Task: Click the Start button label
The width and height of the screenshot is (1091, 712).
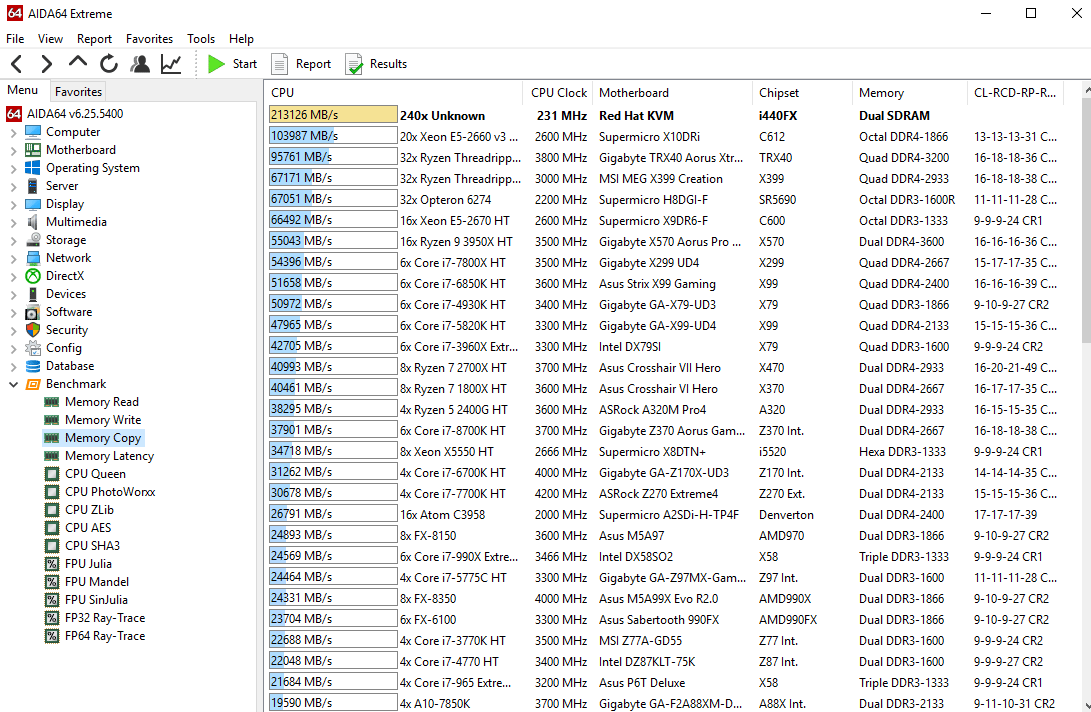Action: [x=245, y=64]
